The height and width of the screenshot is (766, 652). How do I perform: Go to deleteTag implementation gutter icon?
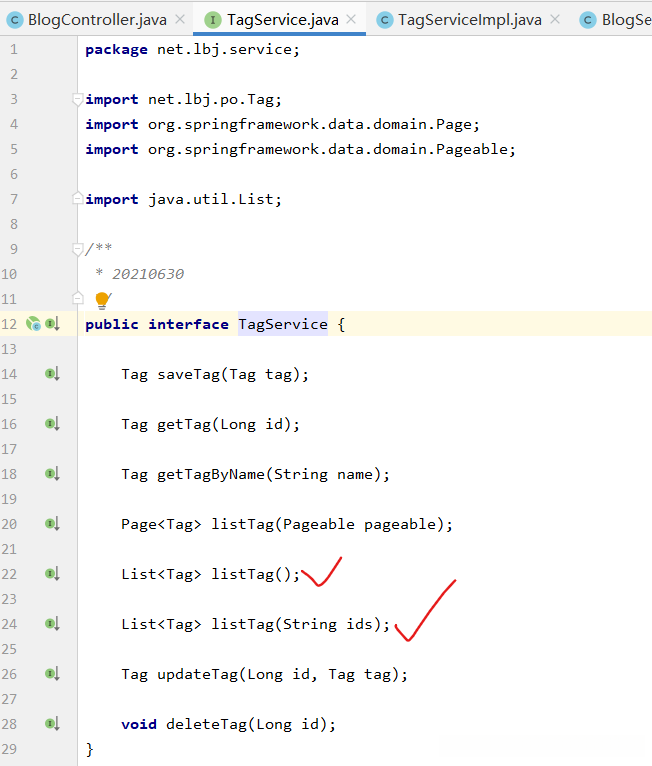tap(52, 723)
